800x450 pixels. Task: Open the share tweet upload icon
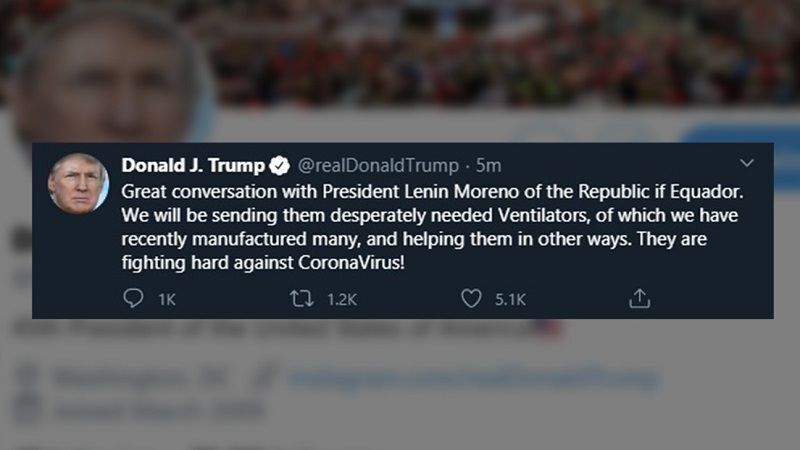(639, 298)
